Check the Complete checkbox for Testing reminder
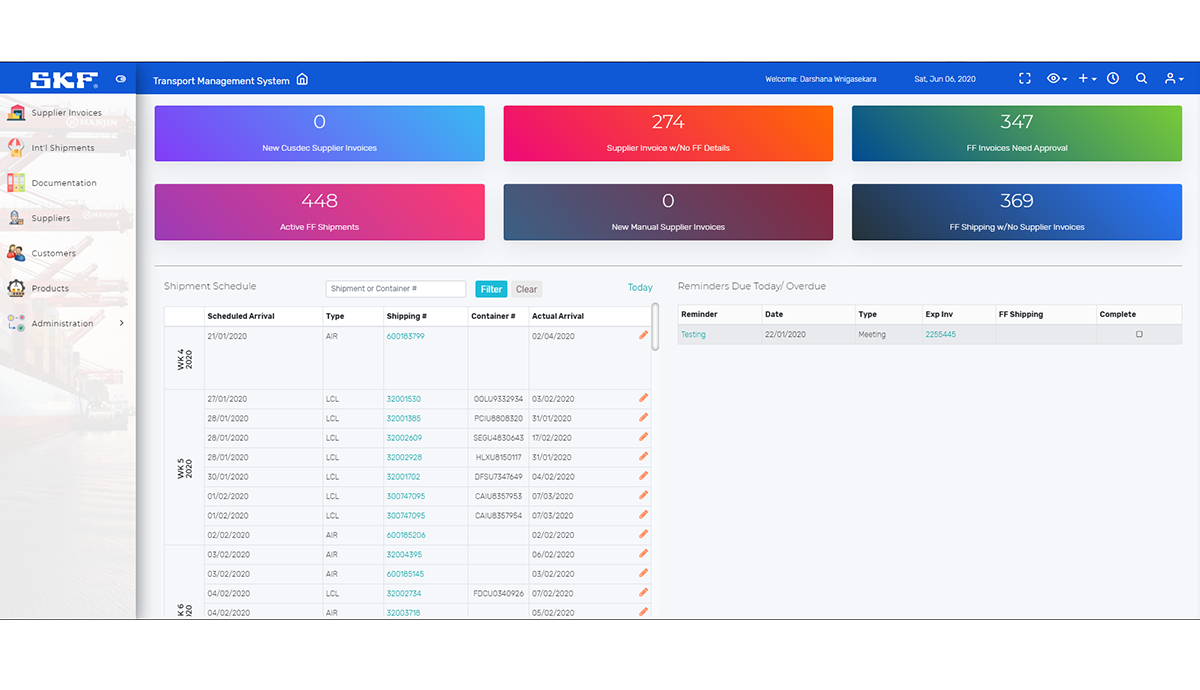This screenshot has width=1200, height=690. point(1139,334)
